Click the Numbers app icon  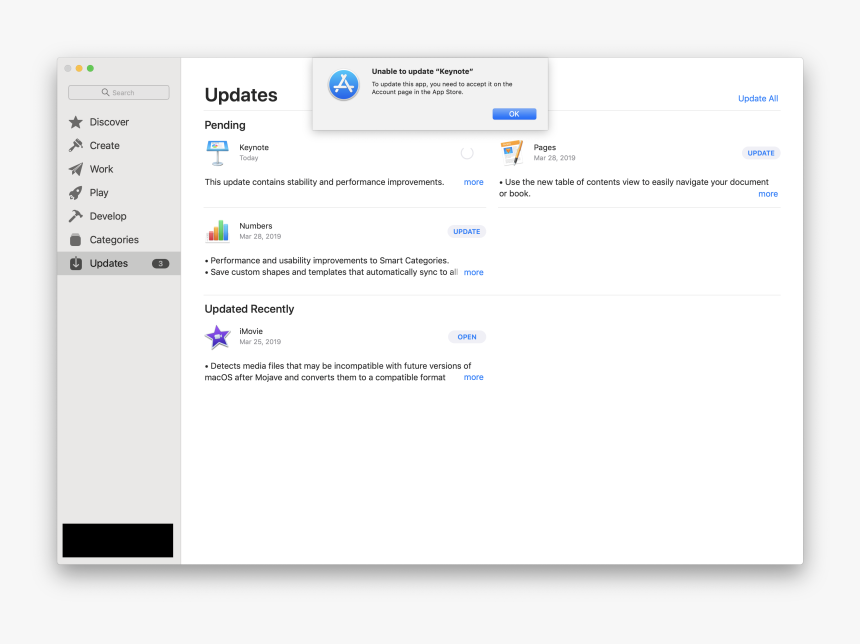(218, 231)
